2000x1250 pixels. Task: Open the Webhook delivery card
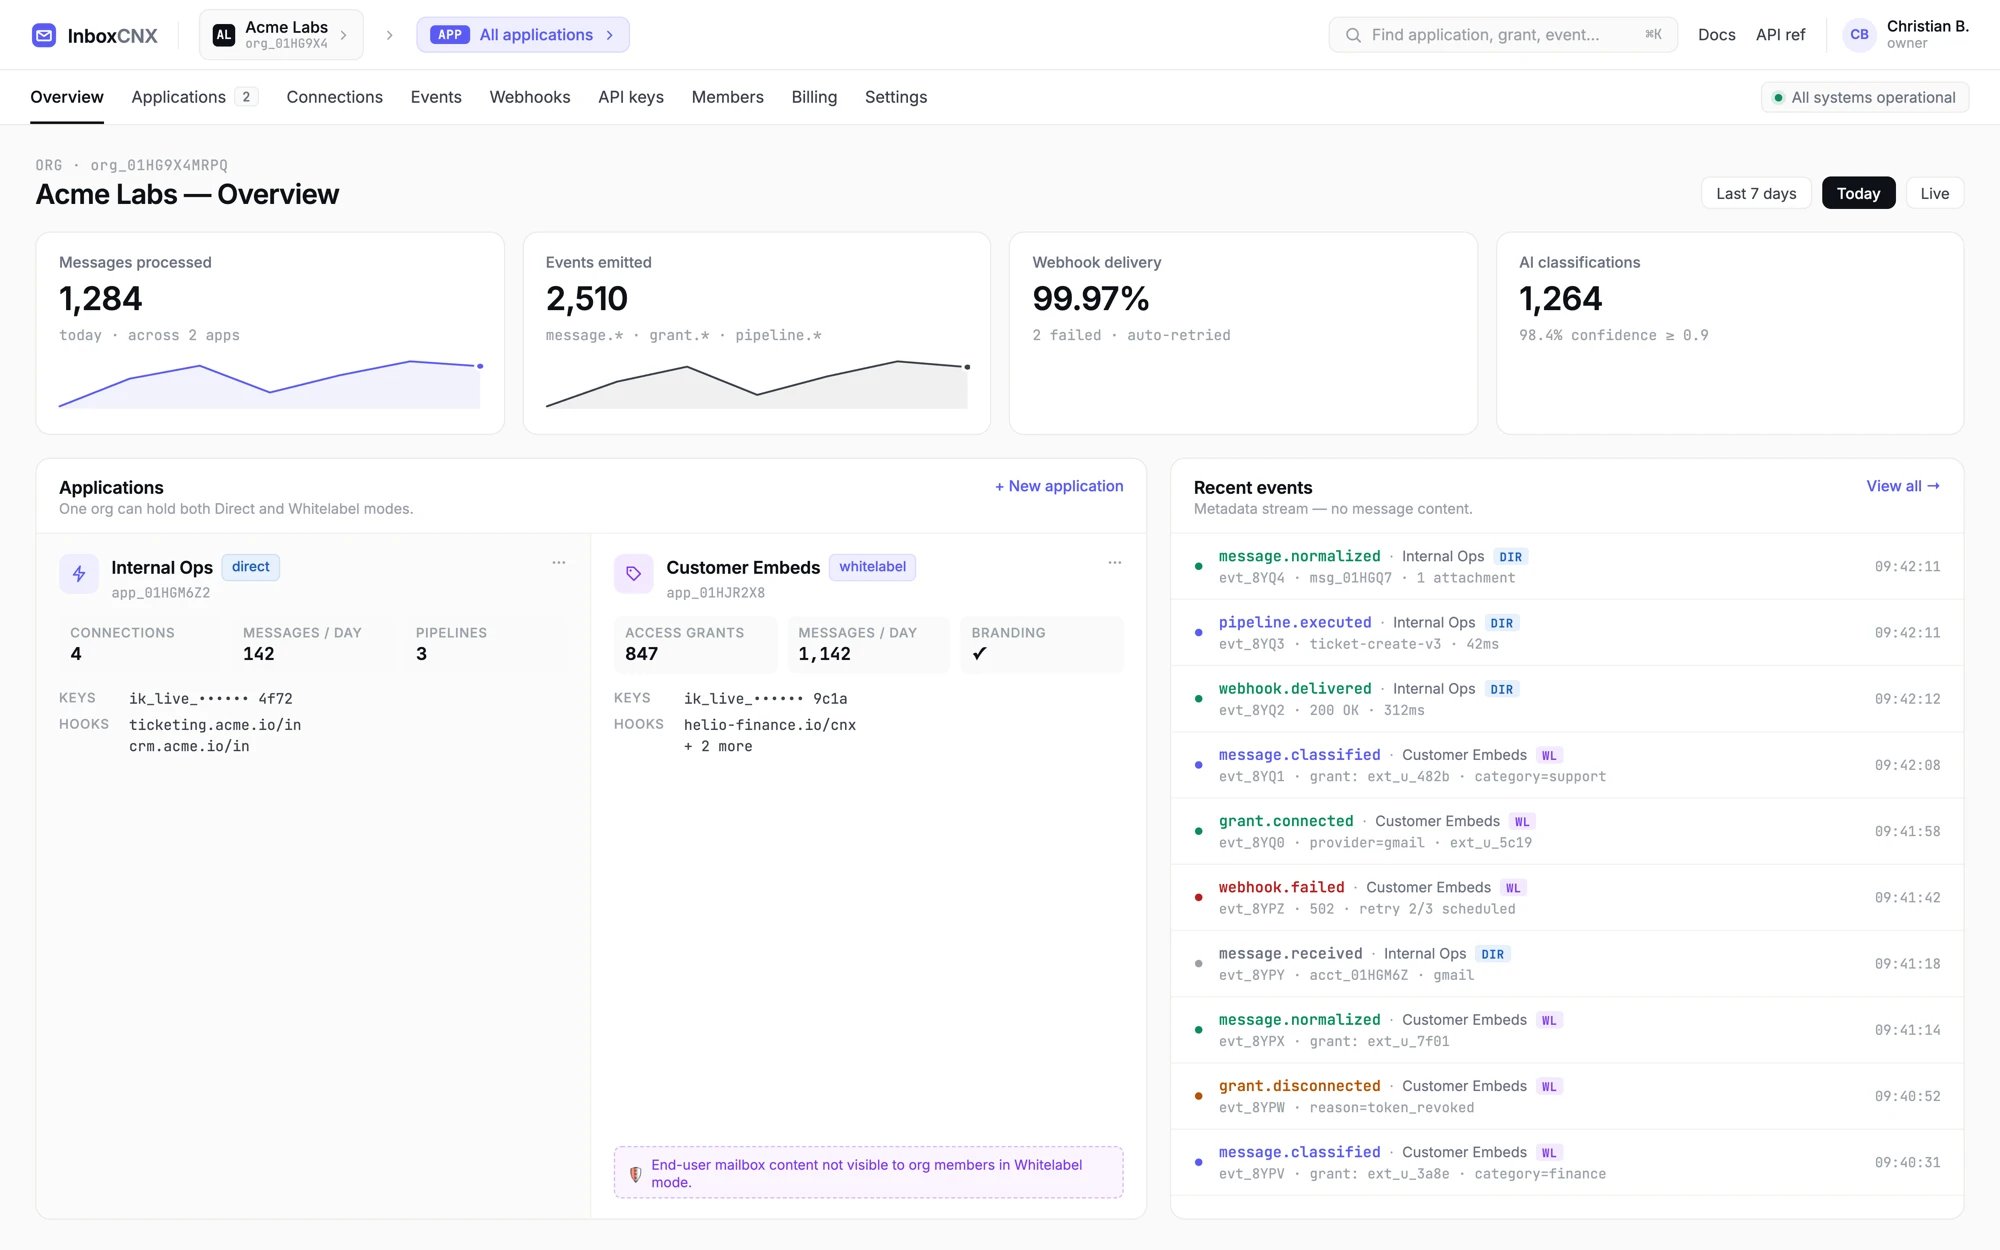coord(1243,333)
